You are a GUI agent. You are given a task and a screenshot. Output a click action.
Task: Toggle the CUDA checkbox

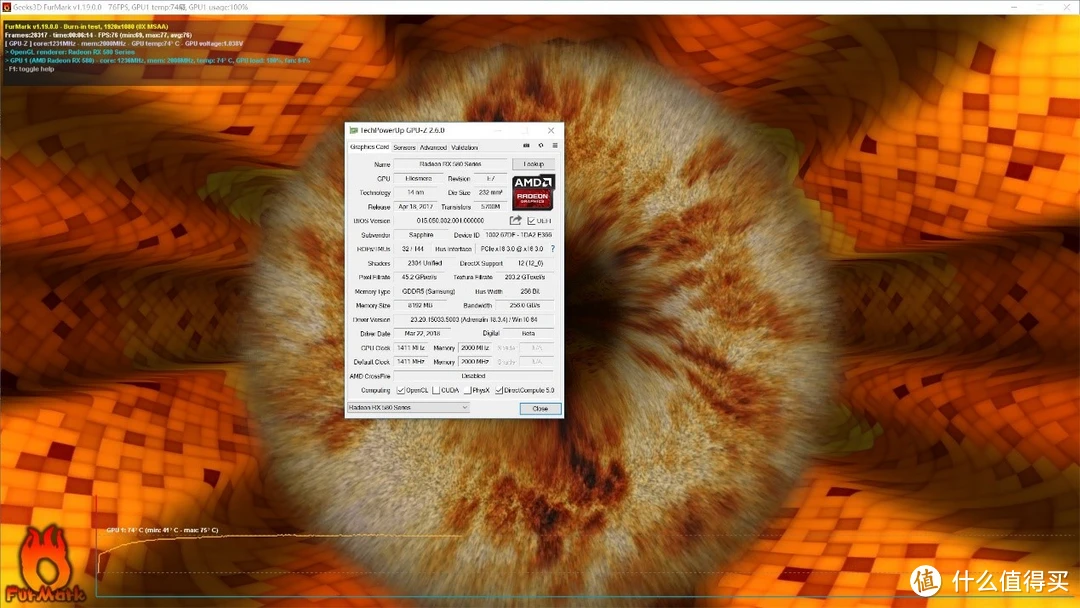tap(436, 390)
